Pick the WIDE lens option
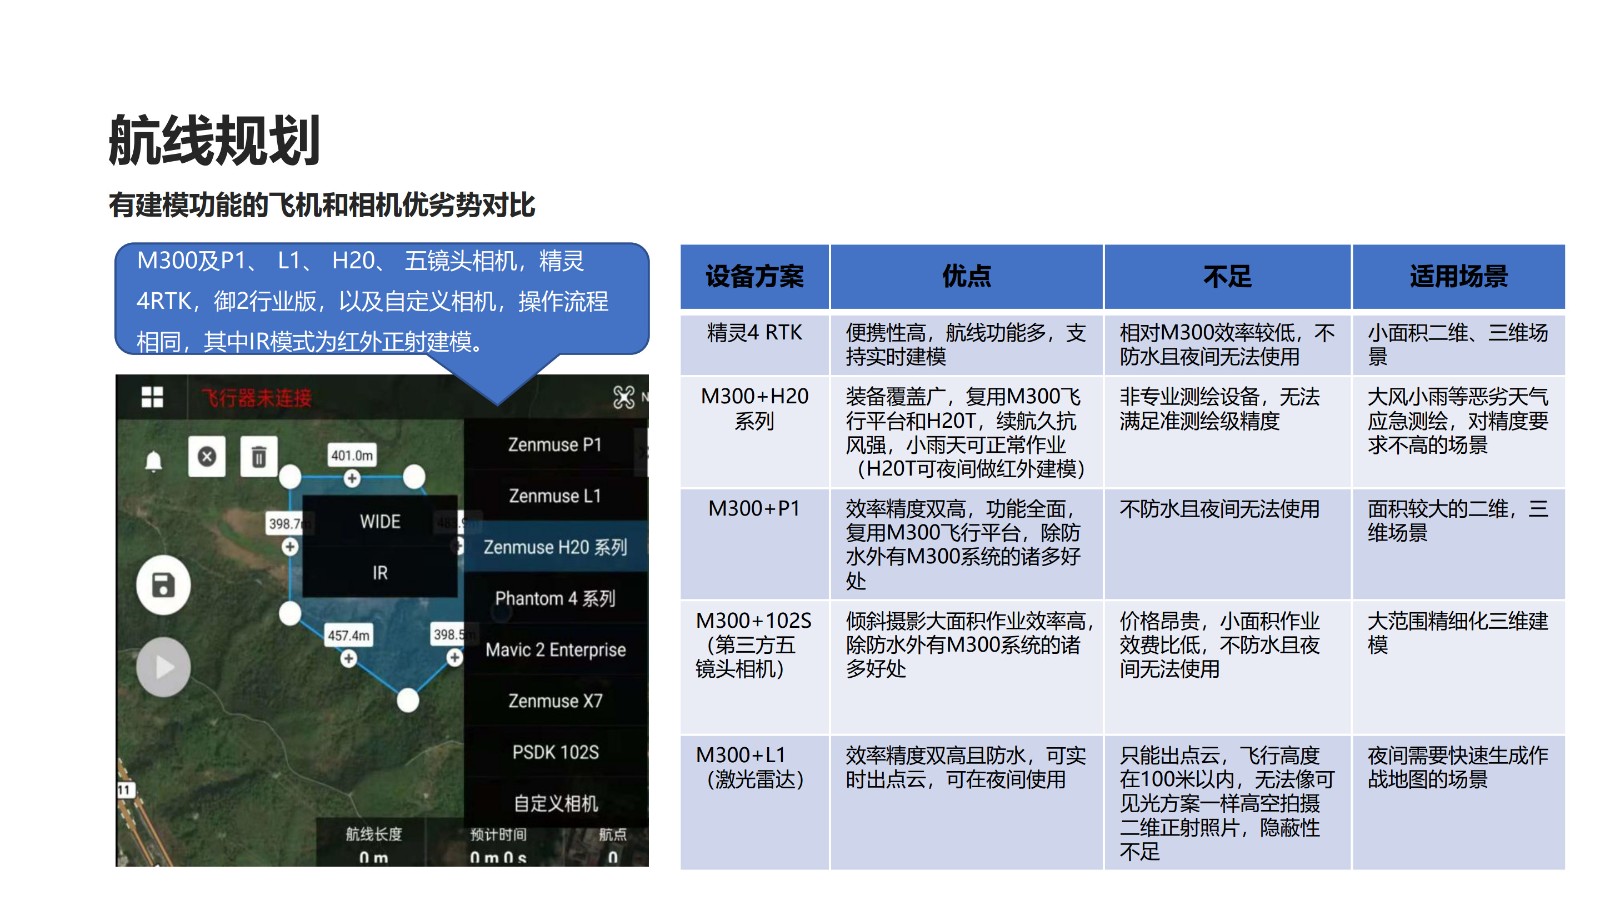Image resolution: width=1600 pixels, height=900 pixels. coord(380,522)
